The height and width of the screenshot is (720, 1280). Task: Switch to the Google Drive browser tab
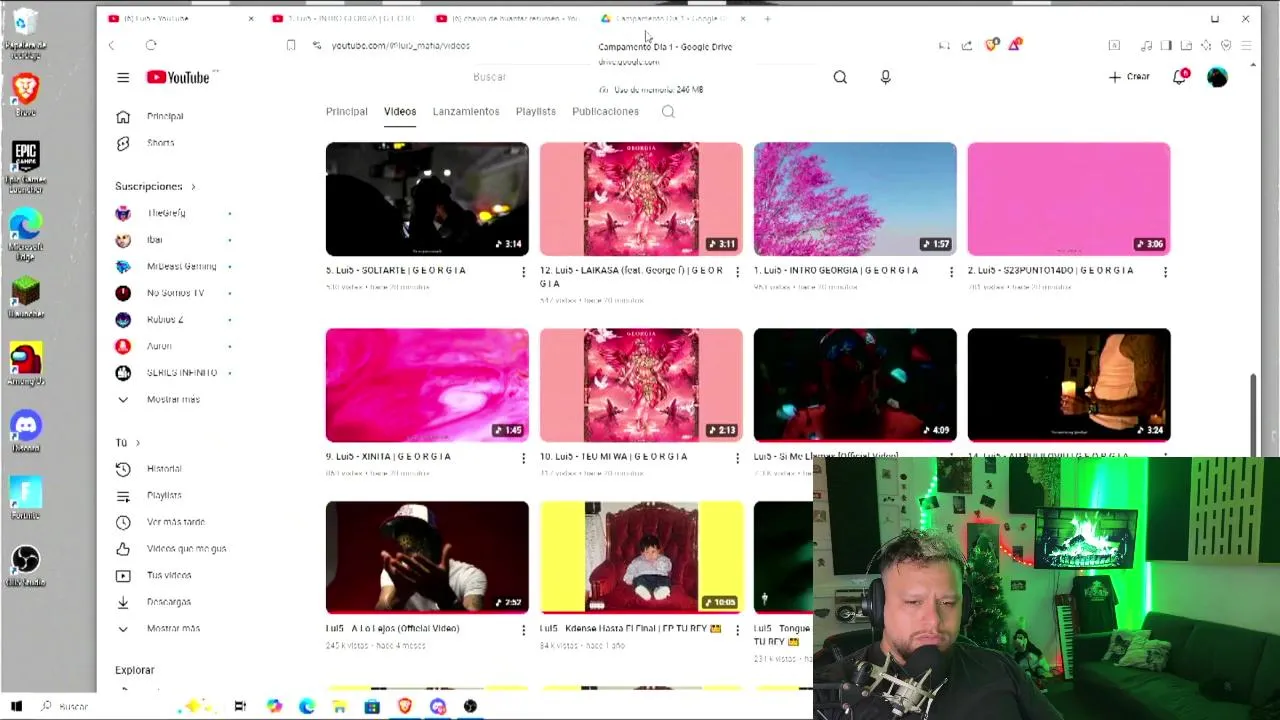pos(672,18)
